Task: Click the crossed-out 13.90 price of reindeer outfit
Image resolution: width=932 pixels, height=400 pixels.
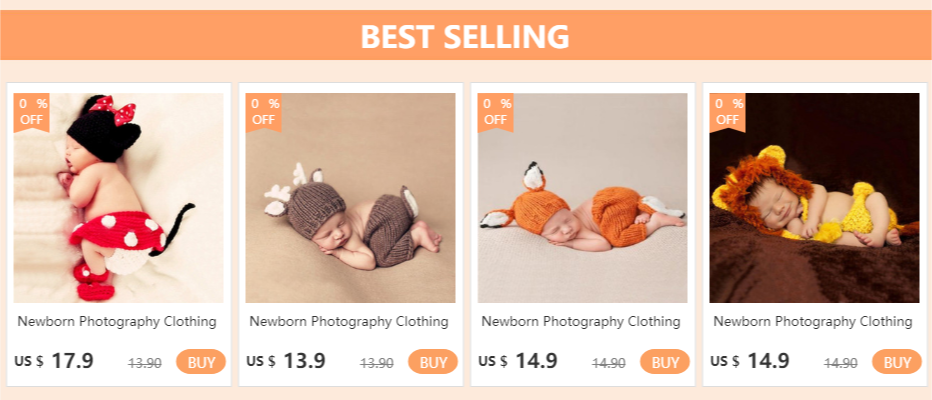Action: [376, 363]
